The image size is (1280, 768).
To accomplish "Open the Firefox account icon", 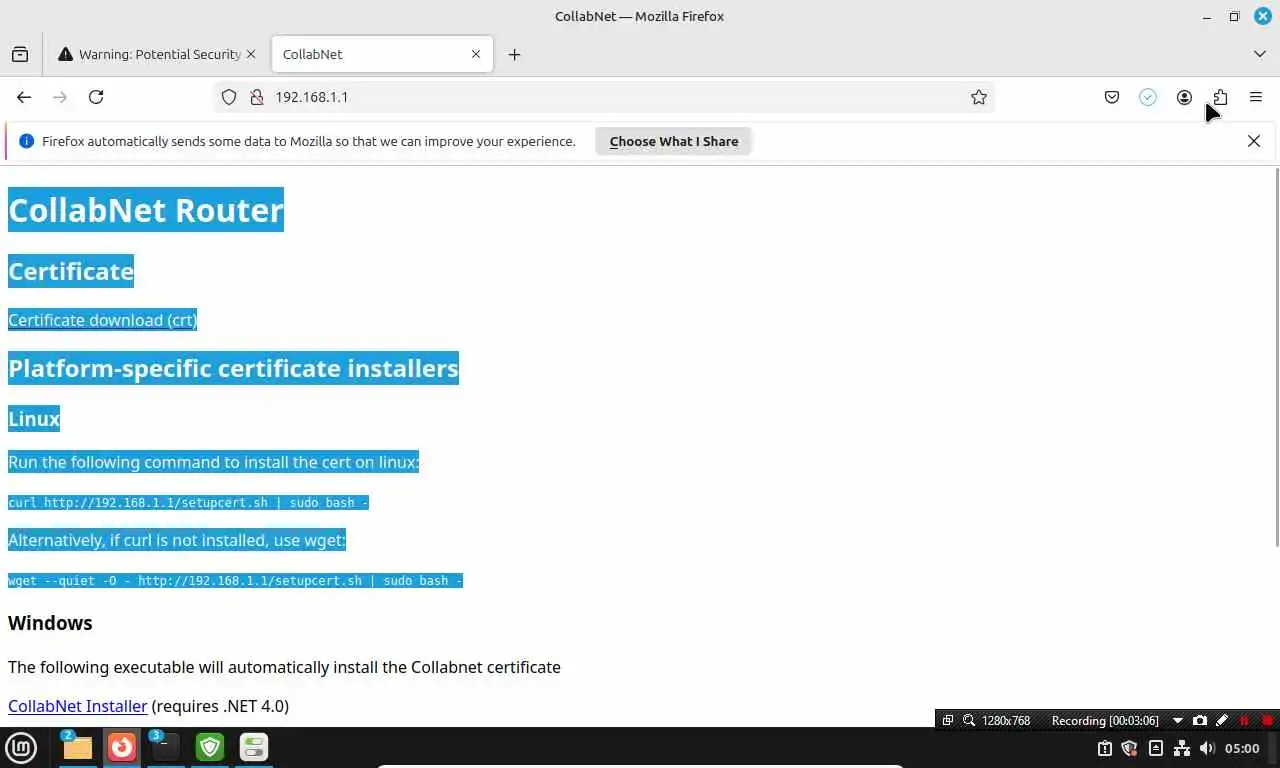I will coord(1184,97).
